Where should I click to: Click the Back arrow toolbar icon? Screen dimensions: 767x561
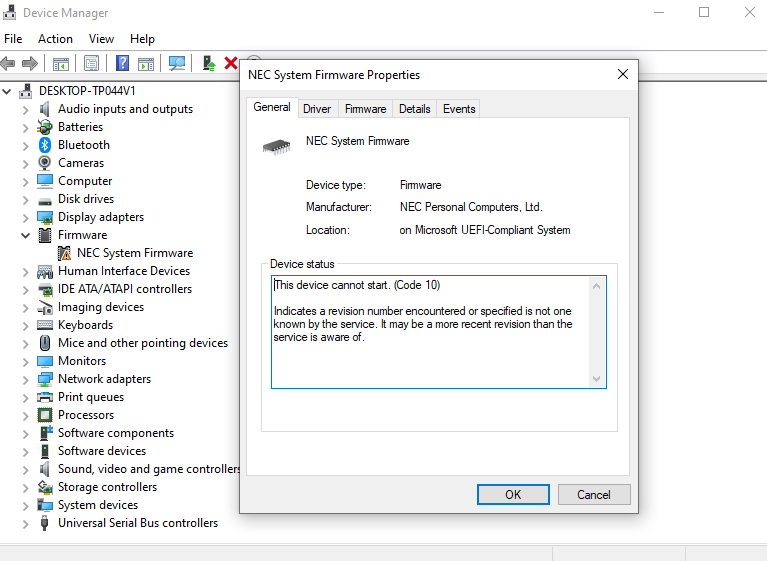pos(8,63)
